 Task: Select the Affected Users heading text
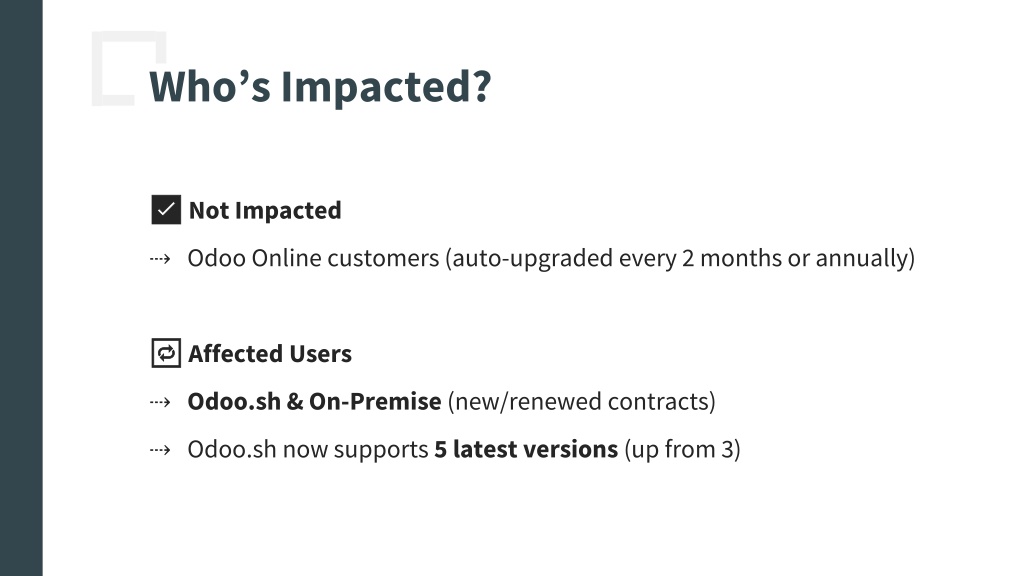(270, 353)
